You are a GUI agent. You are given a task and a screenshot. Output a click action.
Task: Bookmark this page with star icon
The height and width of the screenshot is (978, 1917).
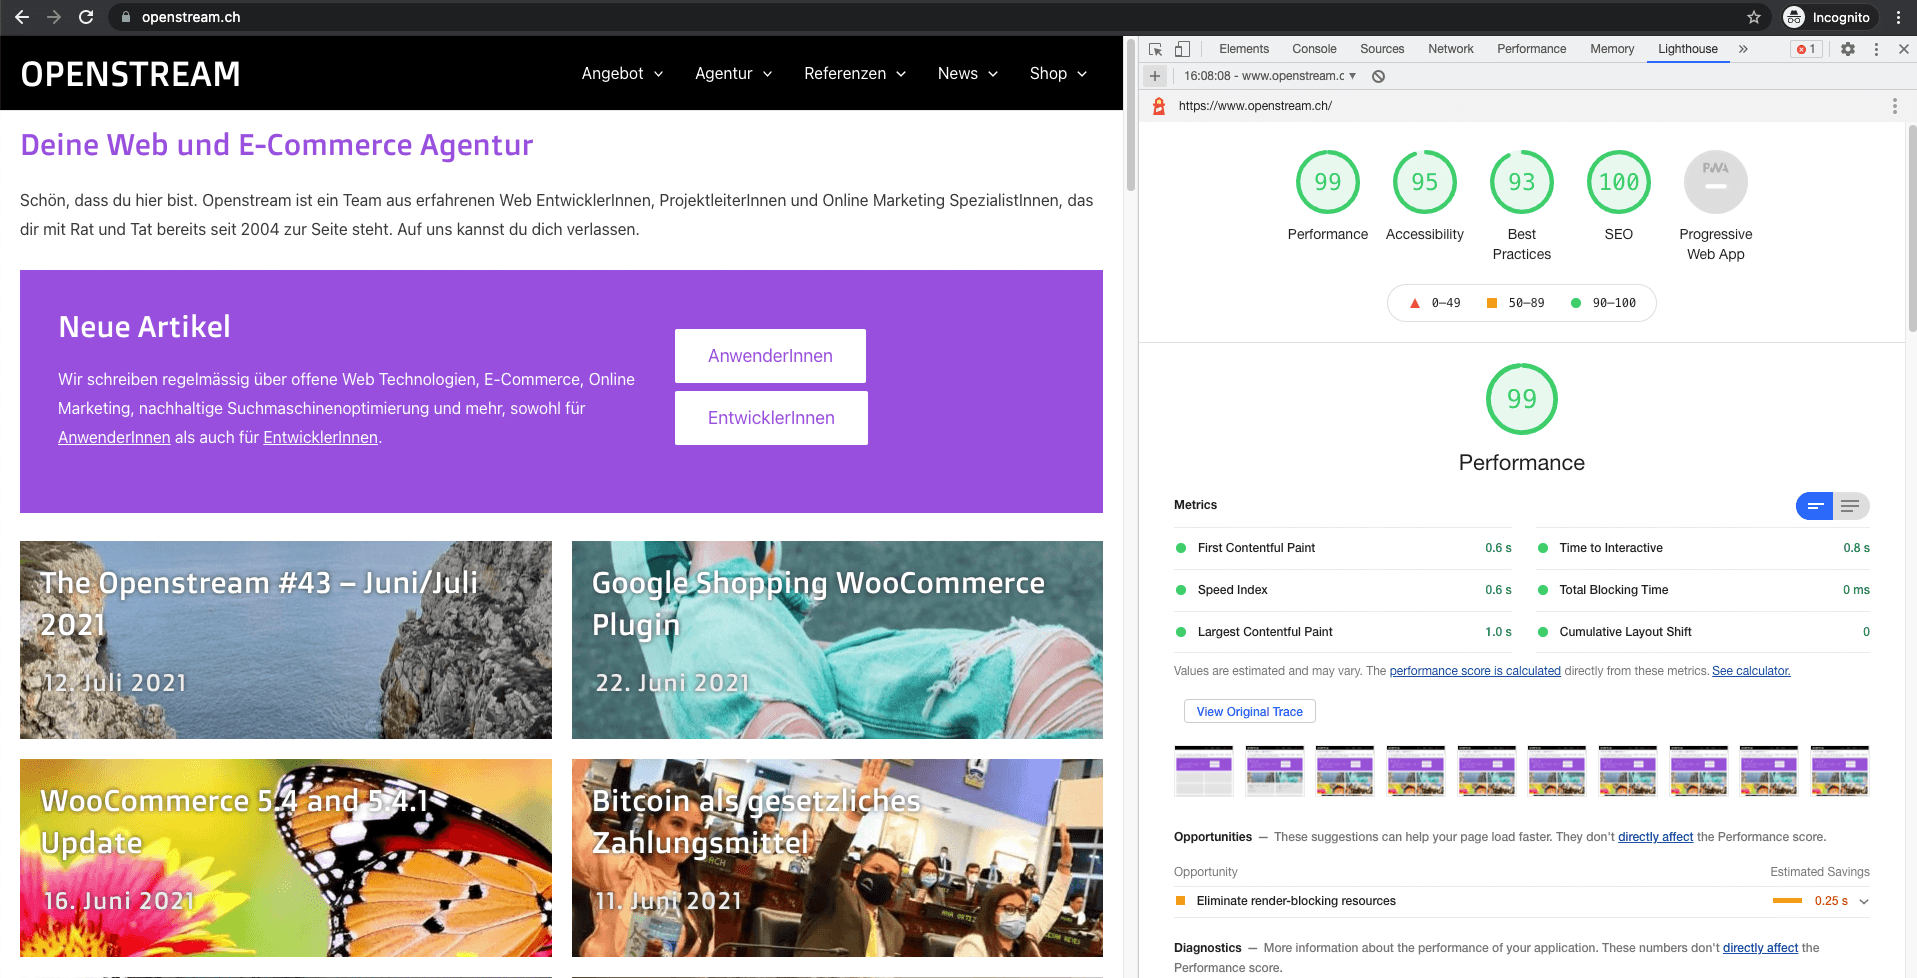(1753, 17)
